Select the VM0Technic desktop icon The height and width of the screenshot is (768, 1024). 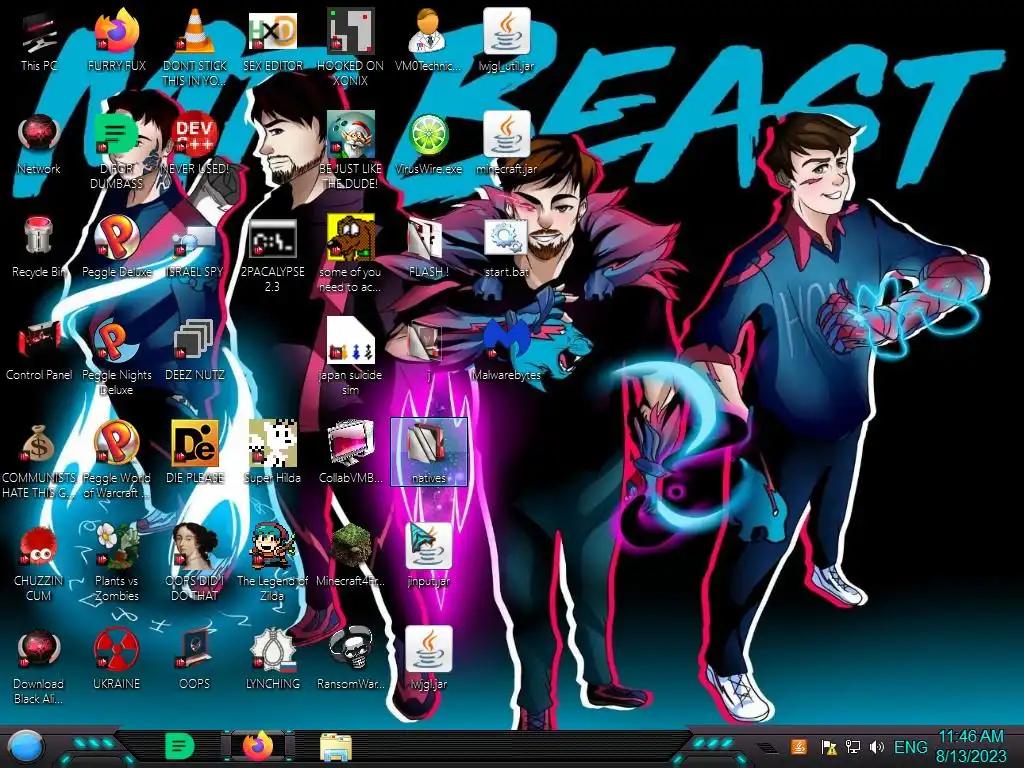428,41
